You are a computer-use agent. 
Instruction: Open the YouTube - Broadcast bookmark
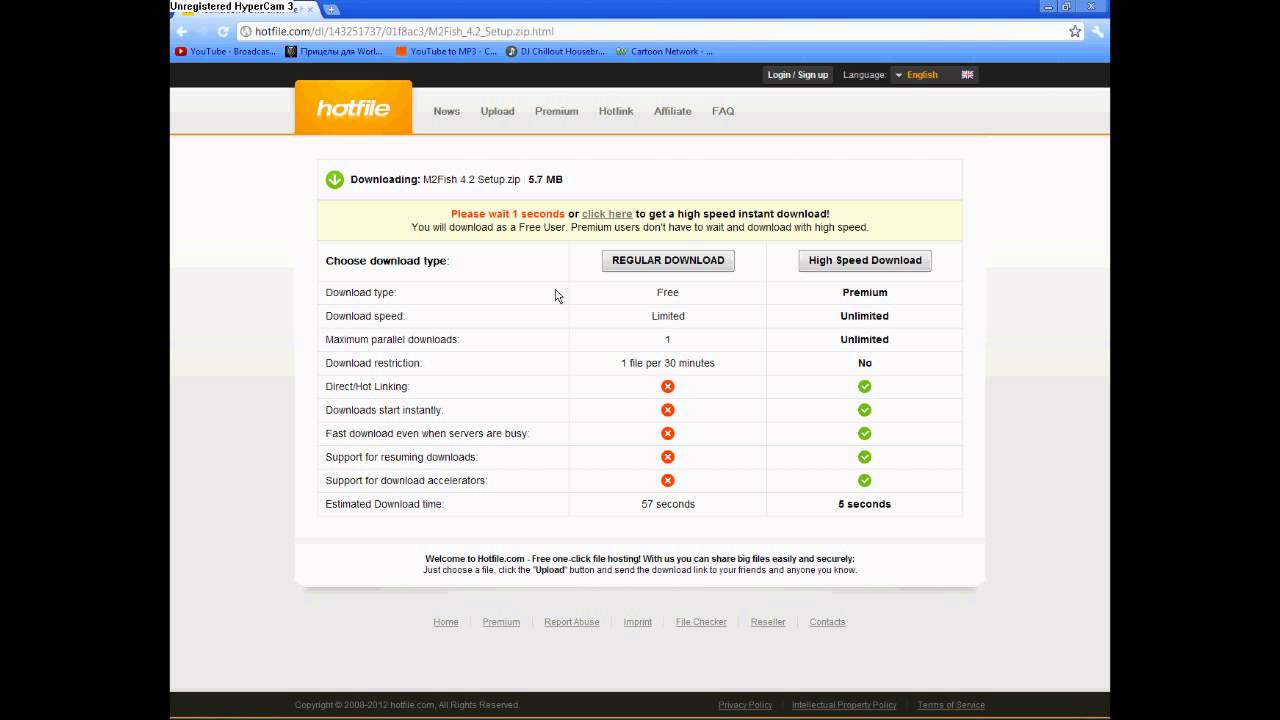click(x=226, y=51)
